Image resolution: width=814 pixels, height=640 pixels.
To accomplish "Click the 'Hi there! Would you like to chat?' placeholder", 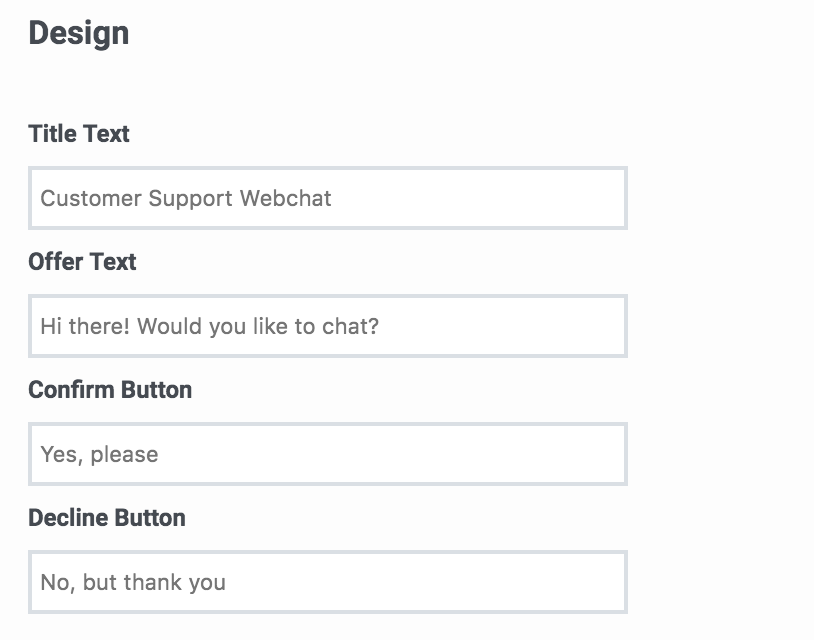I will click(x=210, y=326).
